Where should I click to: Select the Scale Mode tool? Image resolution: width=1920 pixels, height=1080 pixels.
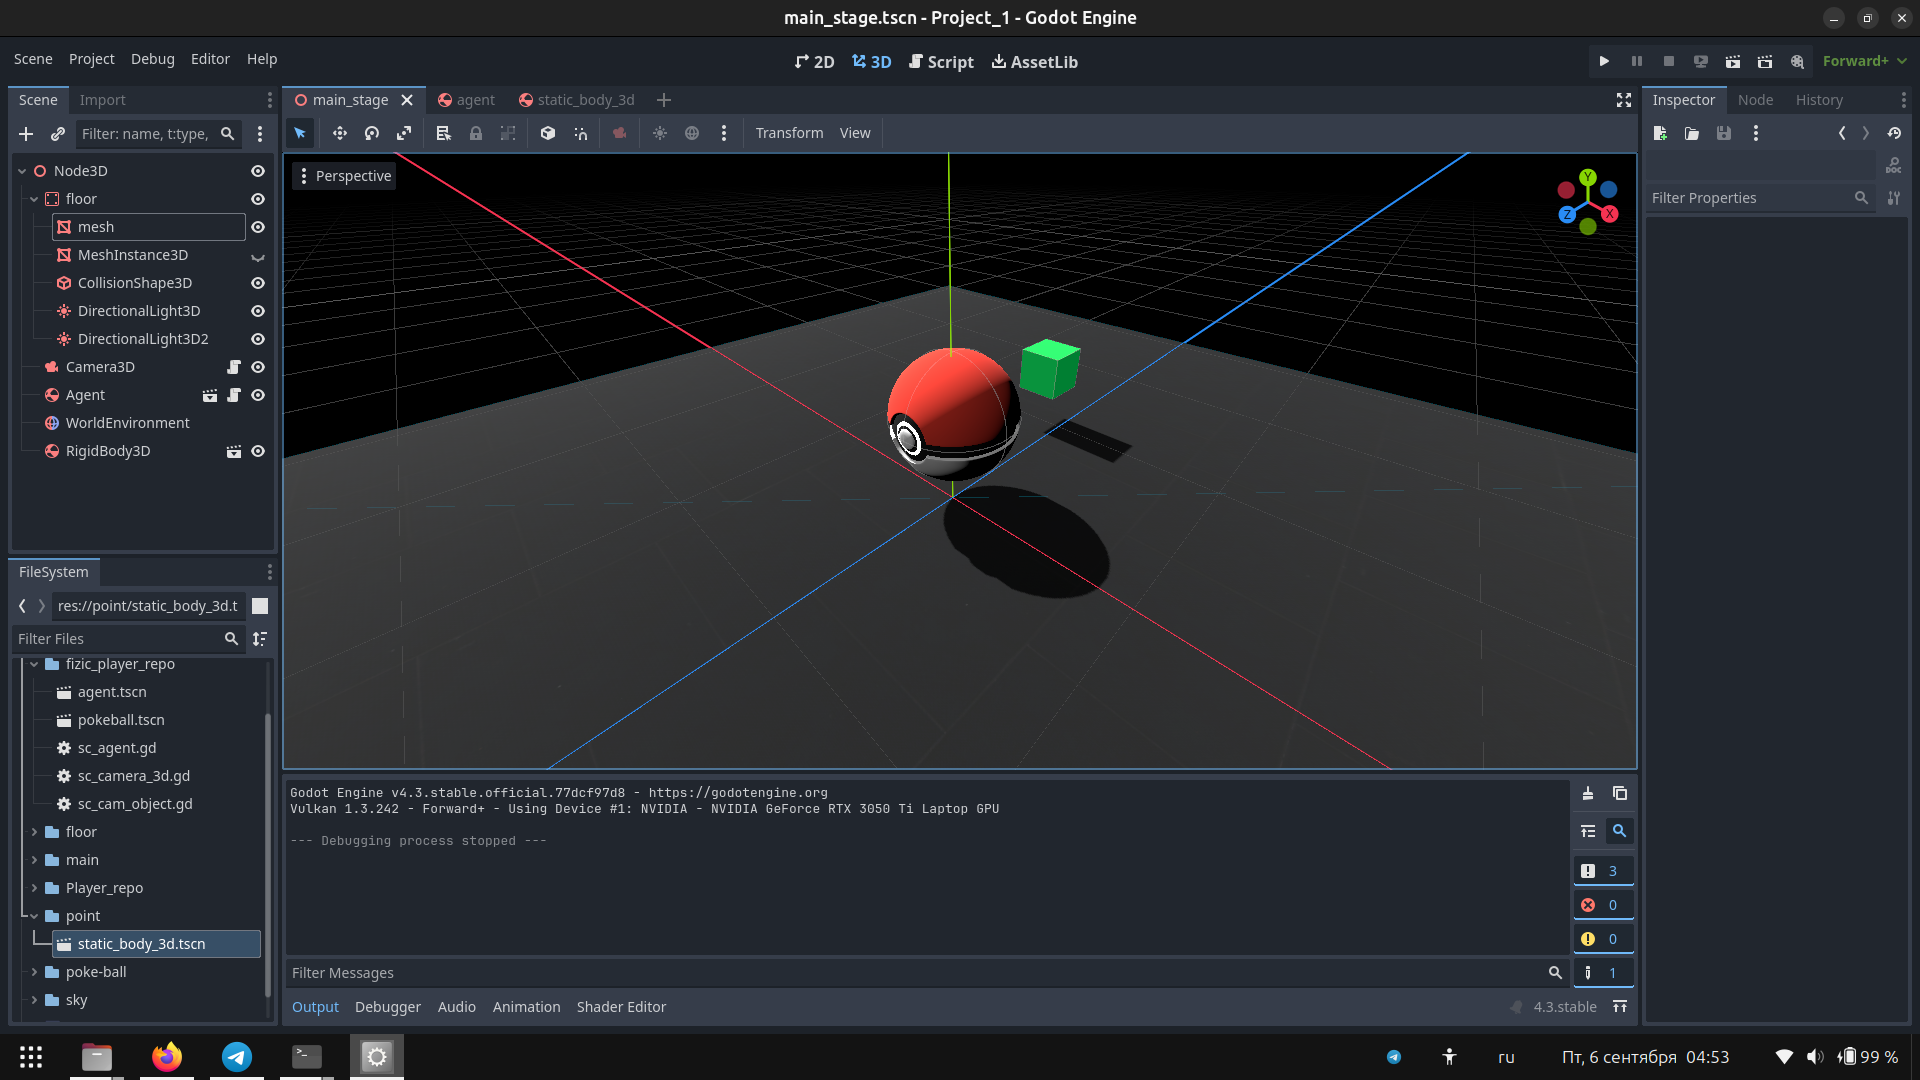pyautogui.click(x=404, y=133)
